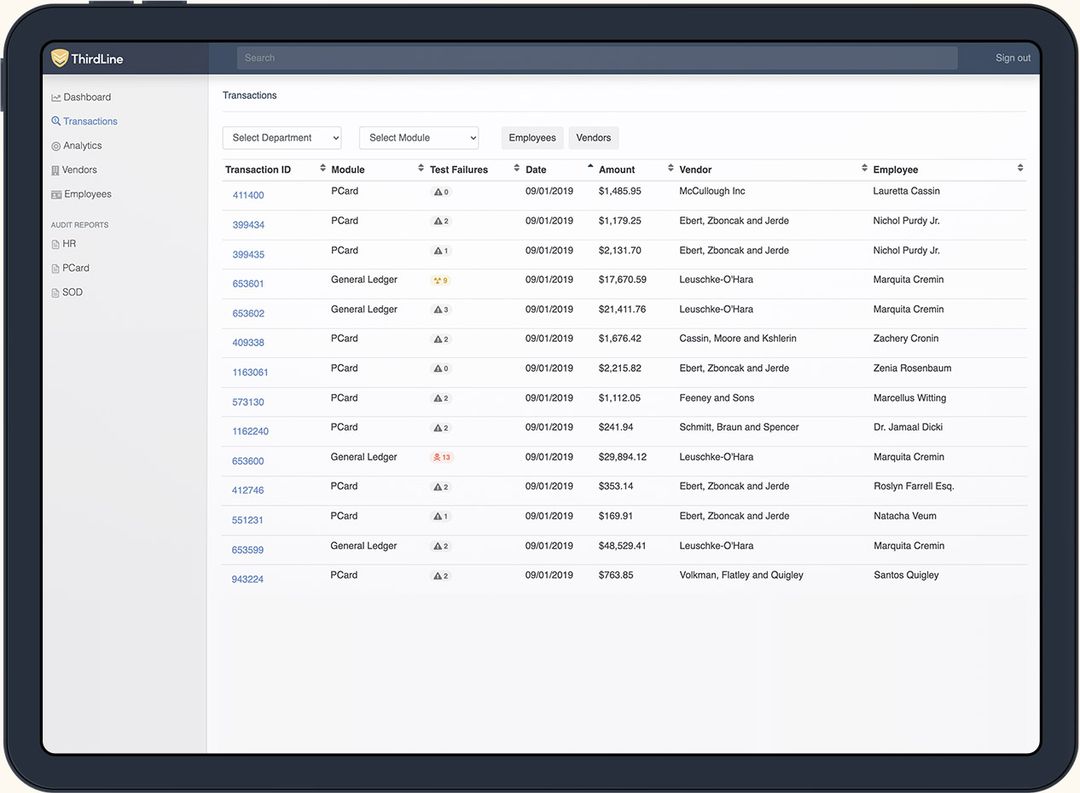
Task: Open transaction 399435
Action: pyautogui.click(x=248, y=255)
